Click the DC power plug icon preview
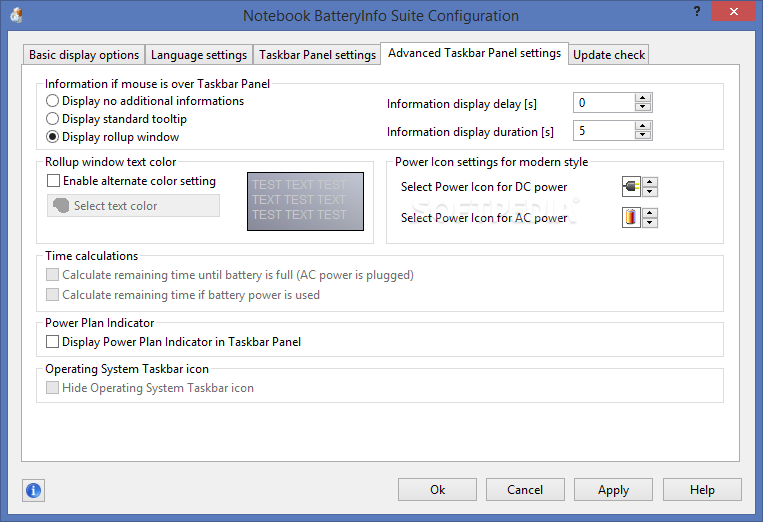This screenshot has width=763, height=522. tap(631, 187)
